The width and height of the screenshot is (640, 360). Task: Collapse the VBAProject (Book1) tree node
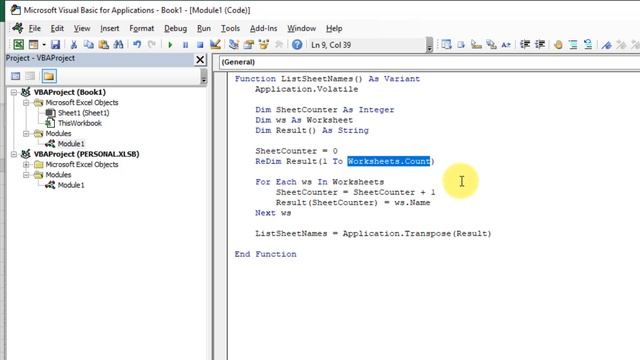tap(14, 92)
